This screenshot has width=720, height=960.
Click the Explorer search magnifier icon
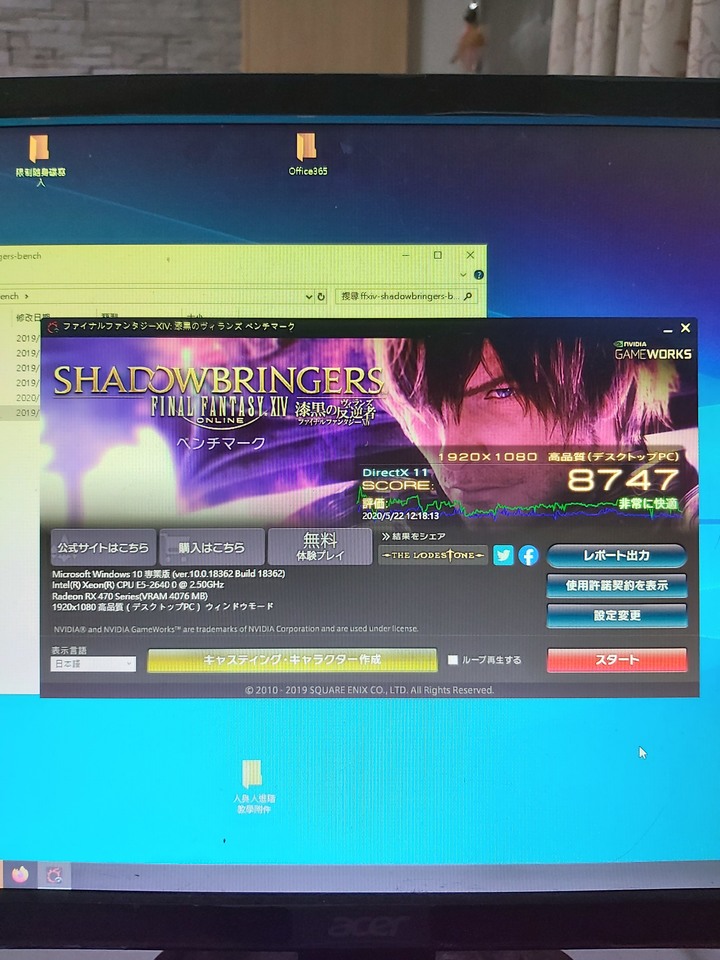(x=468, y=296)
